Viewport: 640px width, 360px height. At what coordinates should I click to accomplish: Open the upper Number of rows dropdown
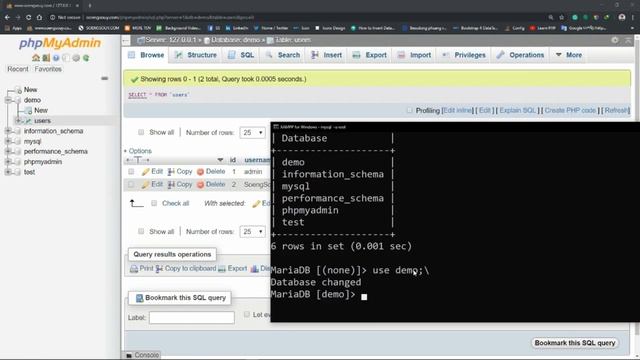[253, 133]
